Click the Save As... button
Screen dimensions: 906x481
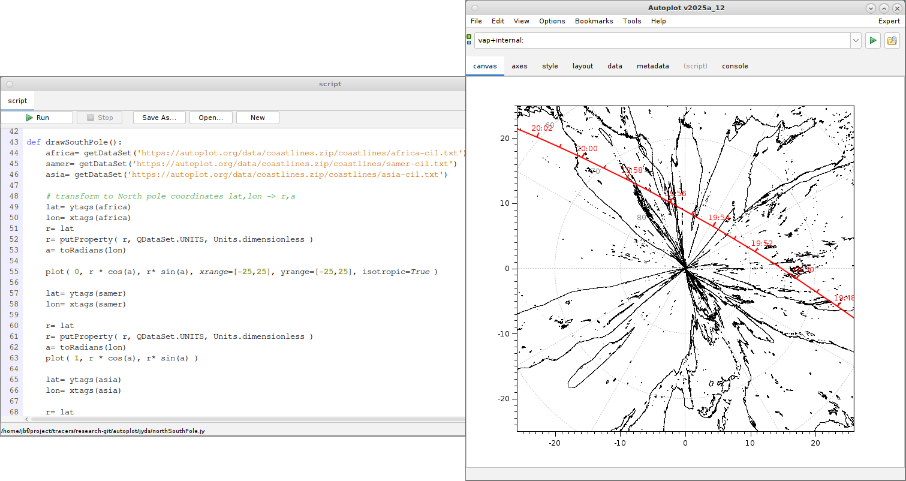pos(159,117)
